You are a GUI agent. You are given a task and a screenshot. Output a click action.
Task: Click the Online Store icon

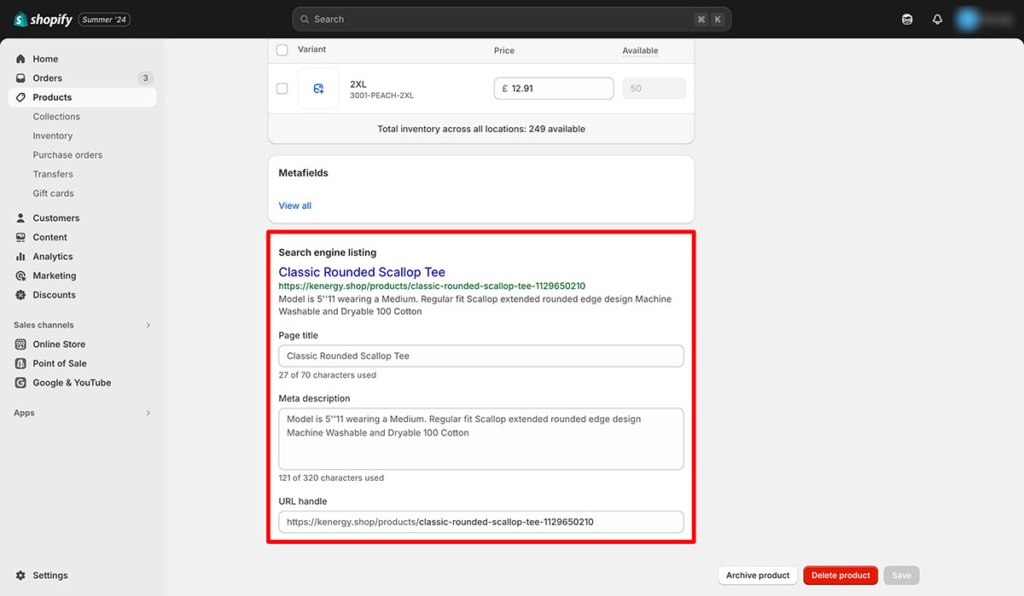click(22, 343)
